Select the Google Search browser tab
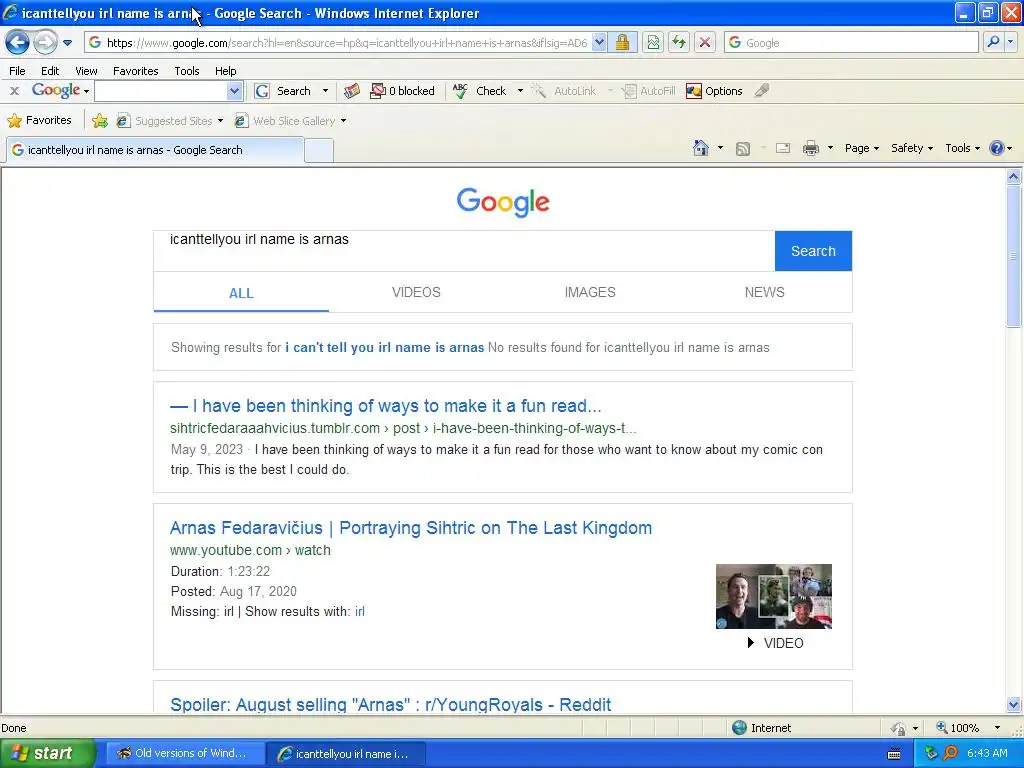Viewport: 1024px width, 768px height. tap(155, 150)
